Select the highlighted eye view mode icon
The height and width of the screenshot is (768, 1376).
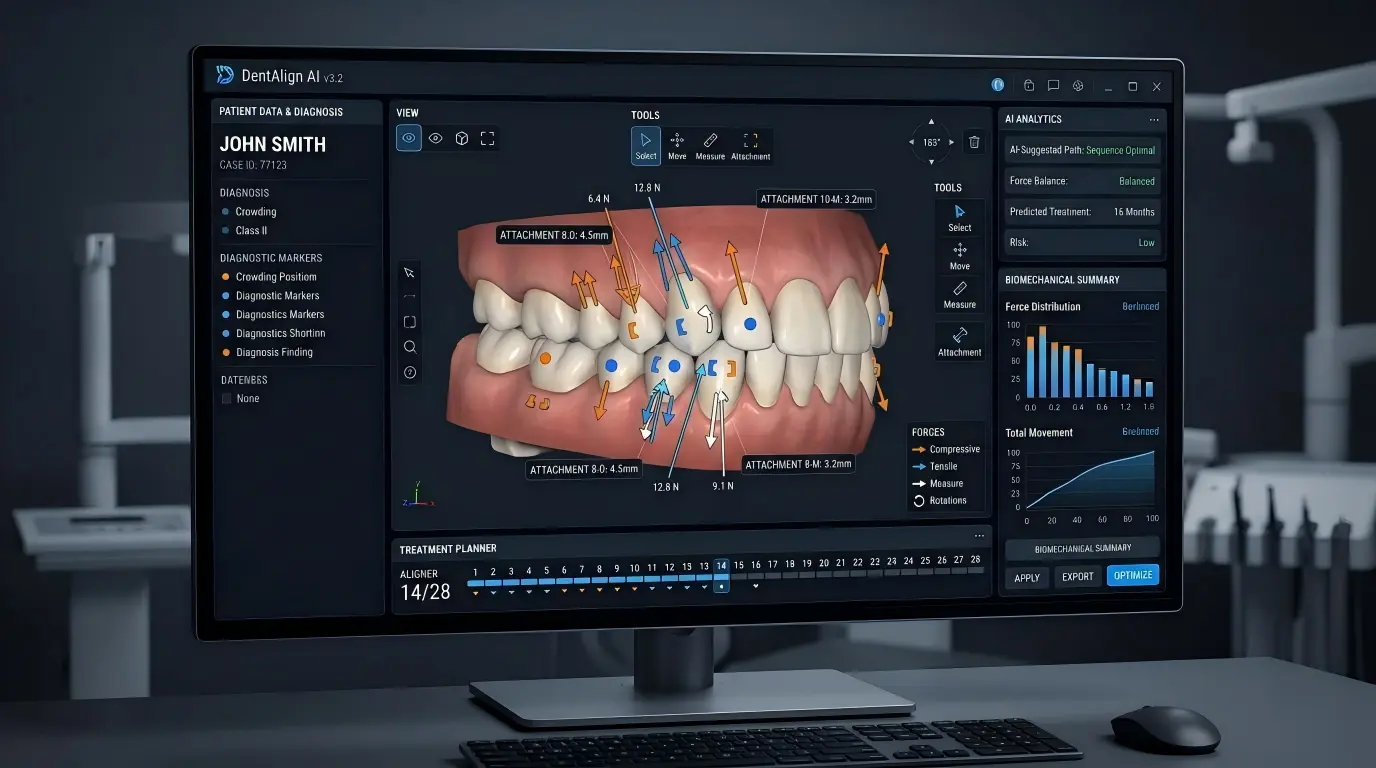409,138
